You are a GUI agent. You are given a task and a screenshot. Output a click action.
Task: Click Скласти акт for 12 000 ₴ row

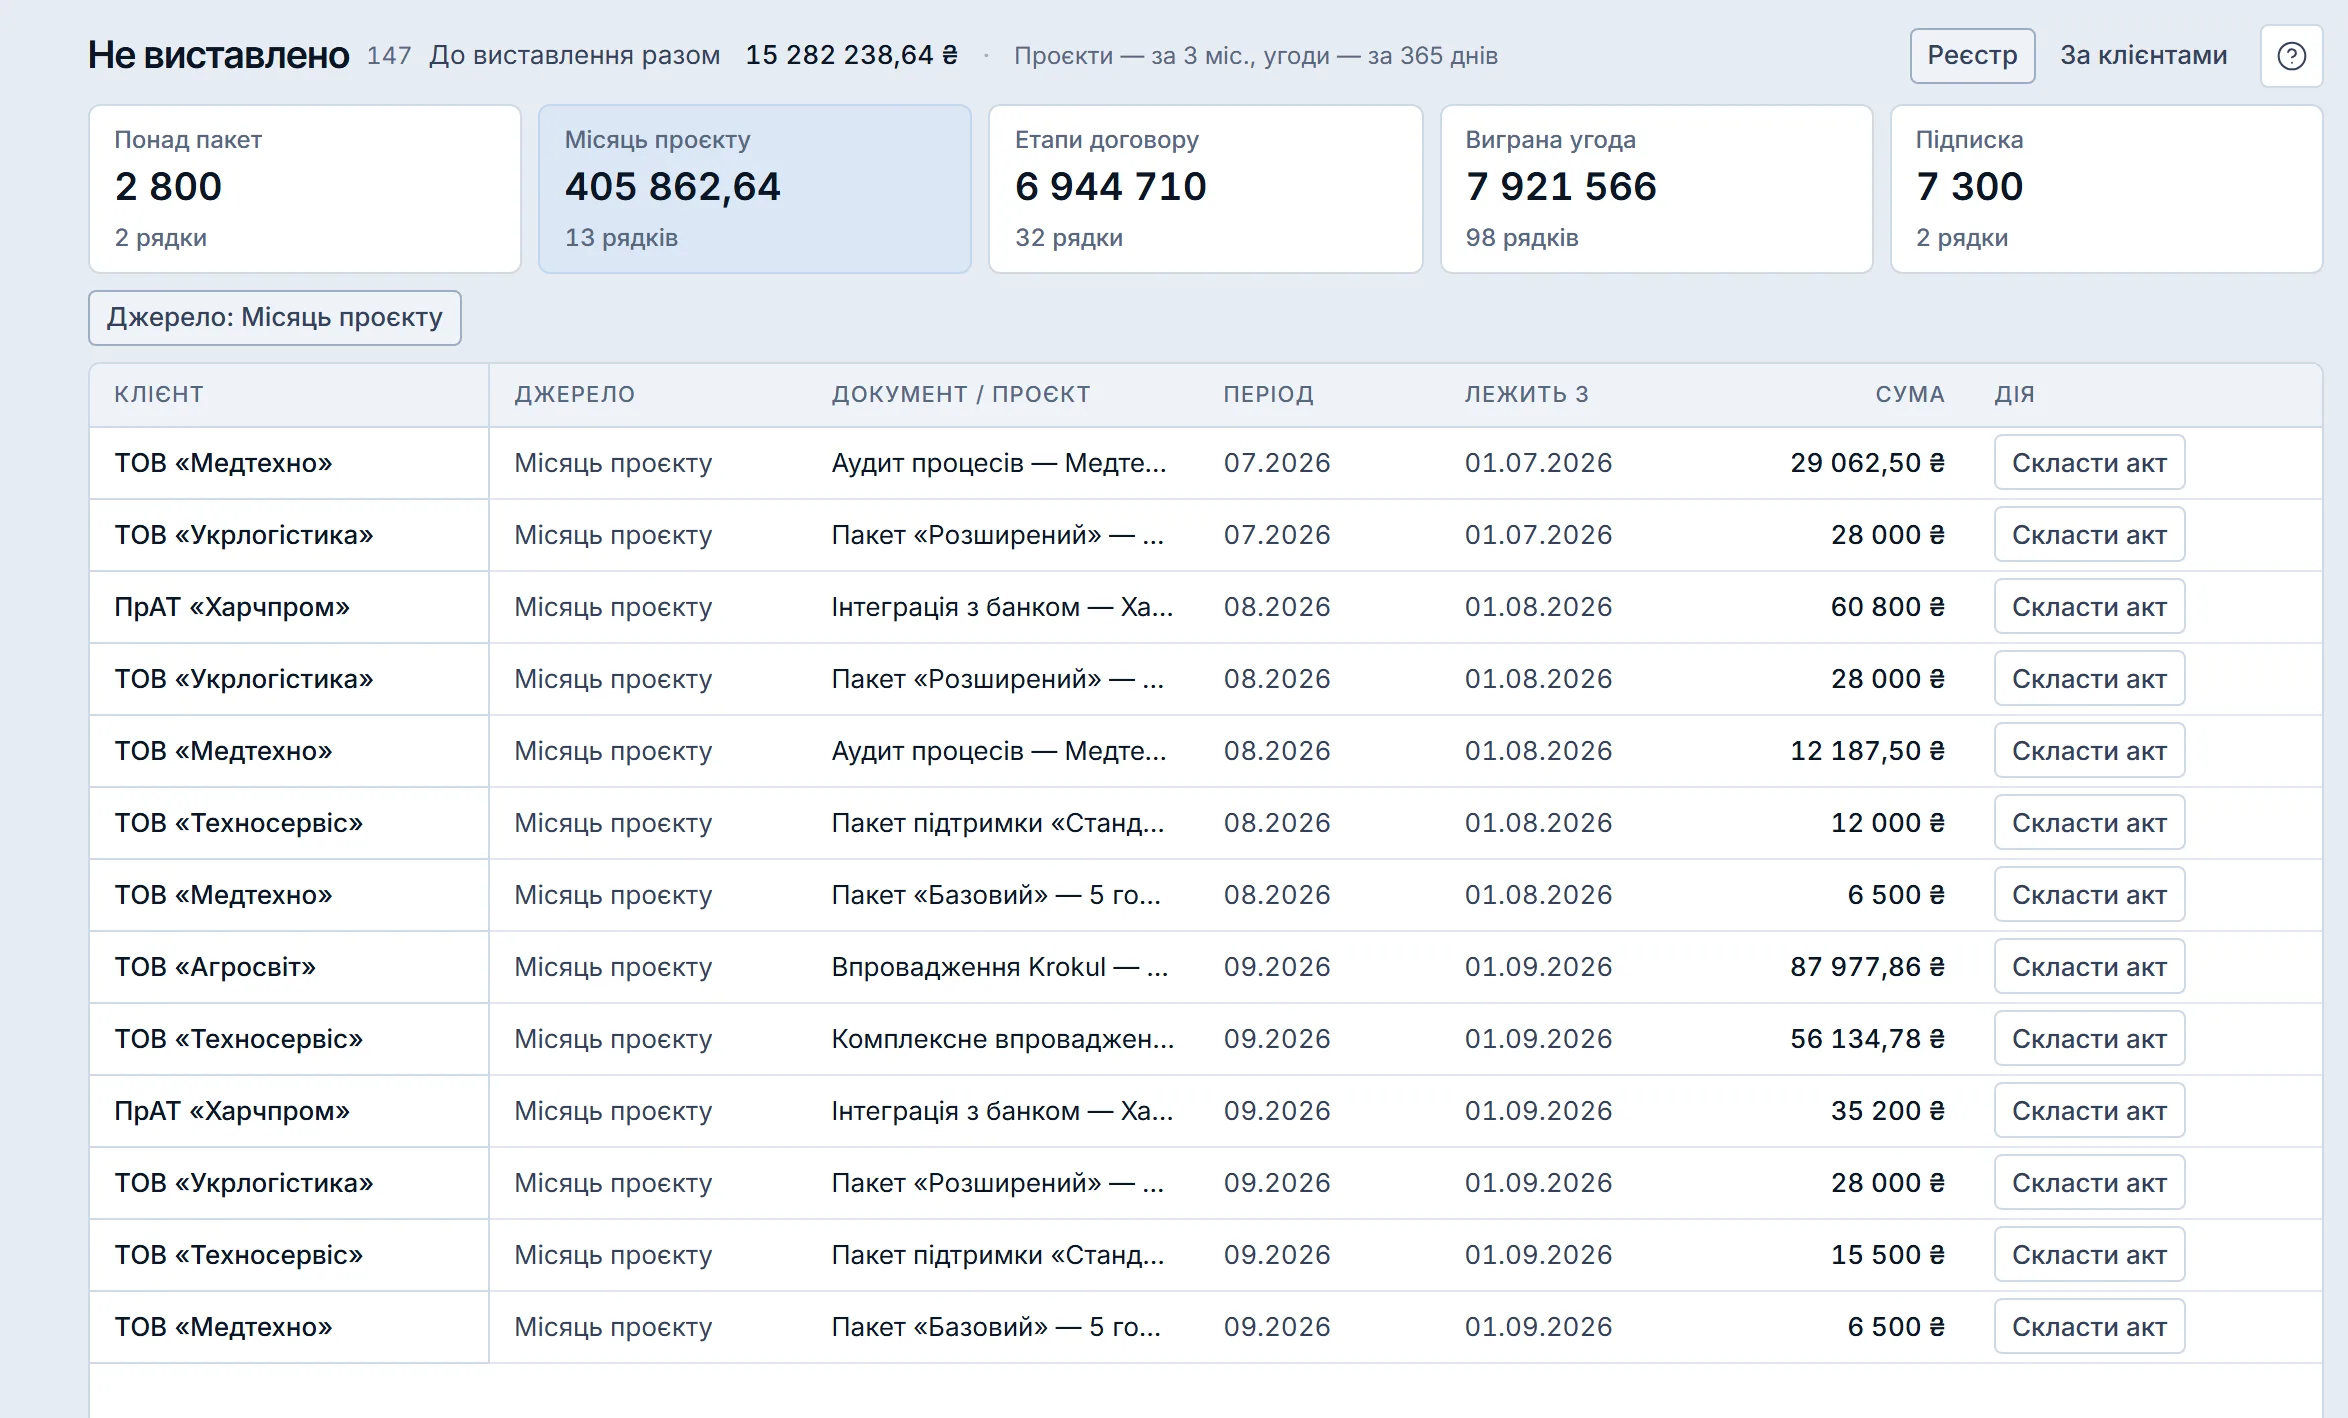click(x=2089, y=823)
